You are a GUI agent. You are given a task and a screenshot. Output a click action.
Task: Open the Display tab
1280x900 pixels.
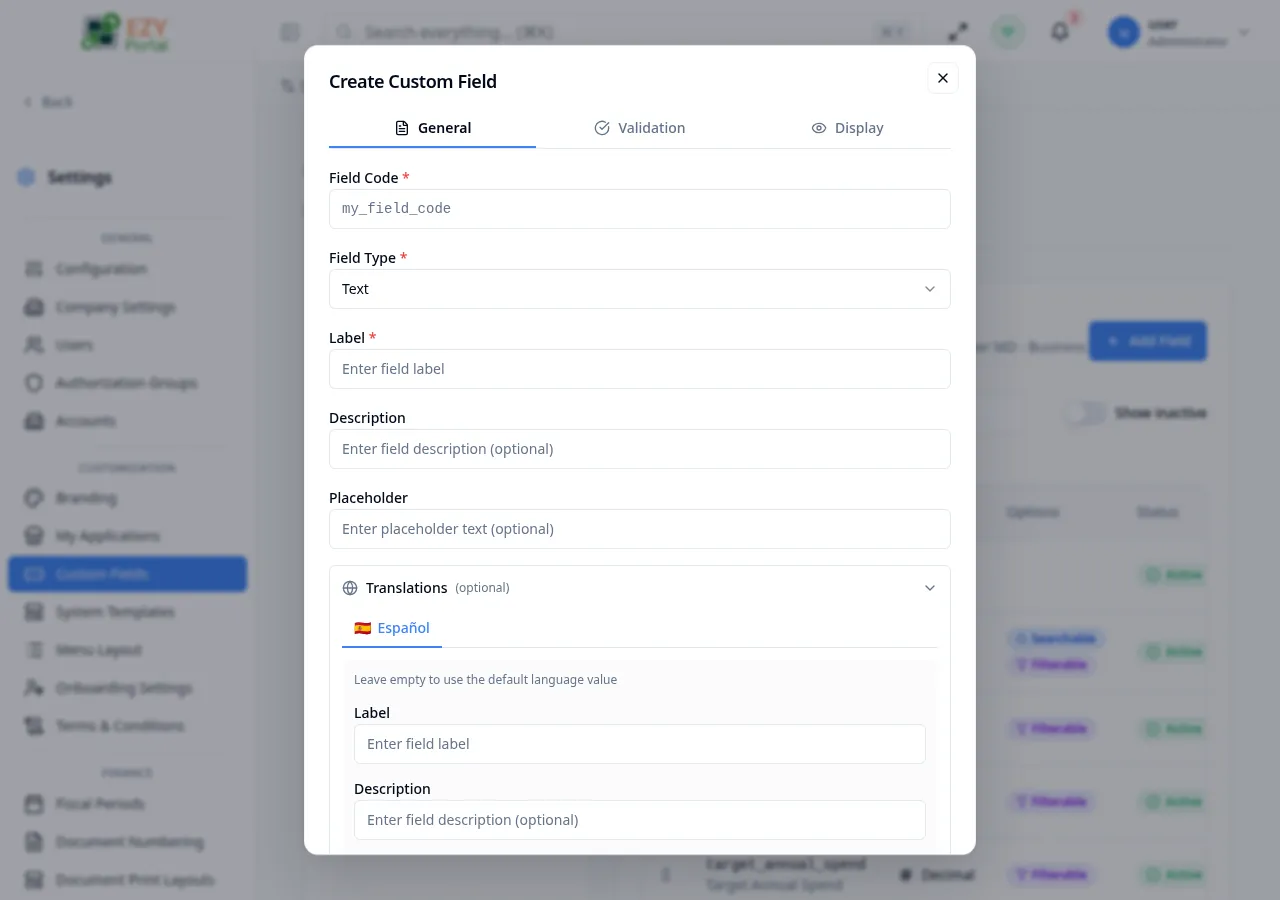coord(847,128)
